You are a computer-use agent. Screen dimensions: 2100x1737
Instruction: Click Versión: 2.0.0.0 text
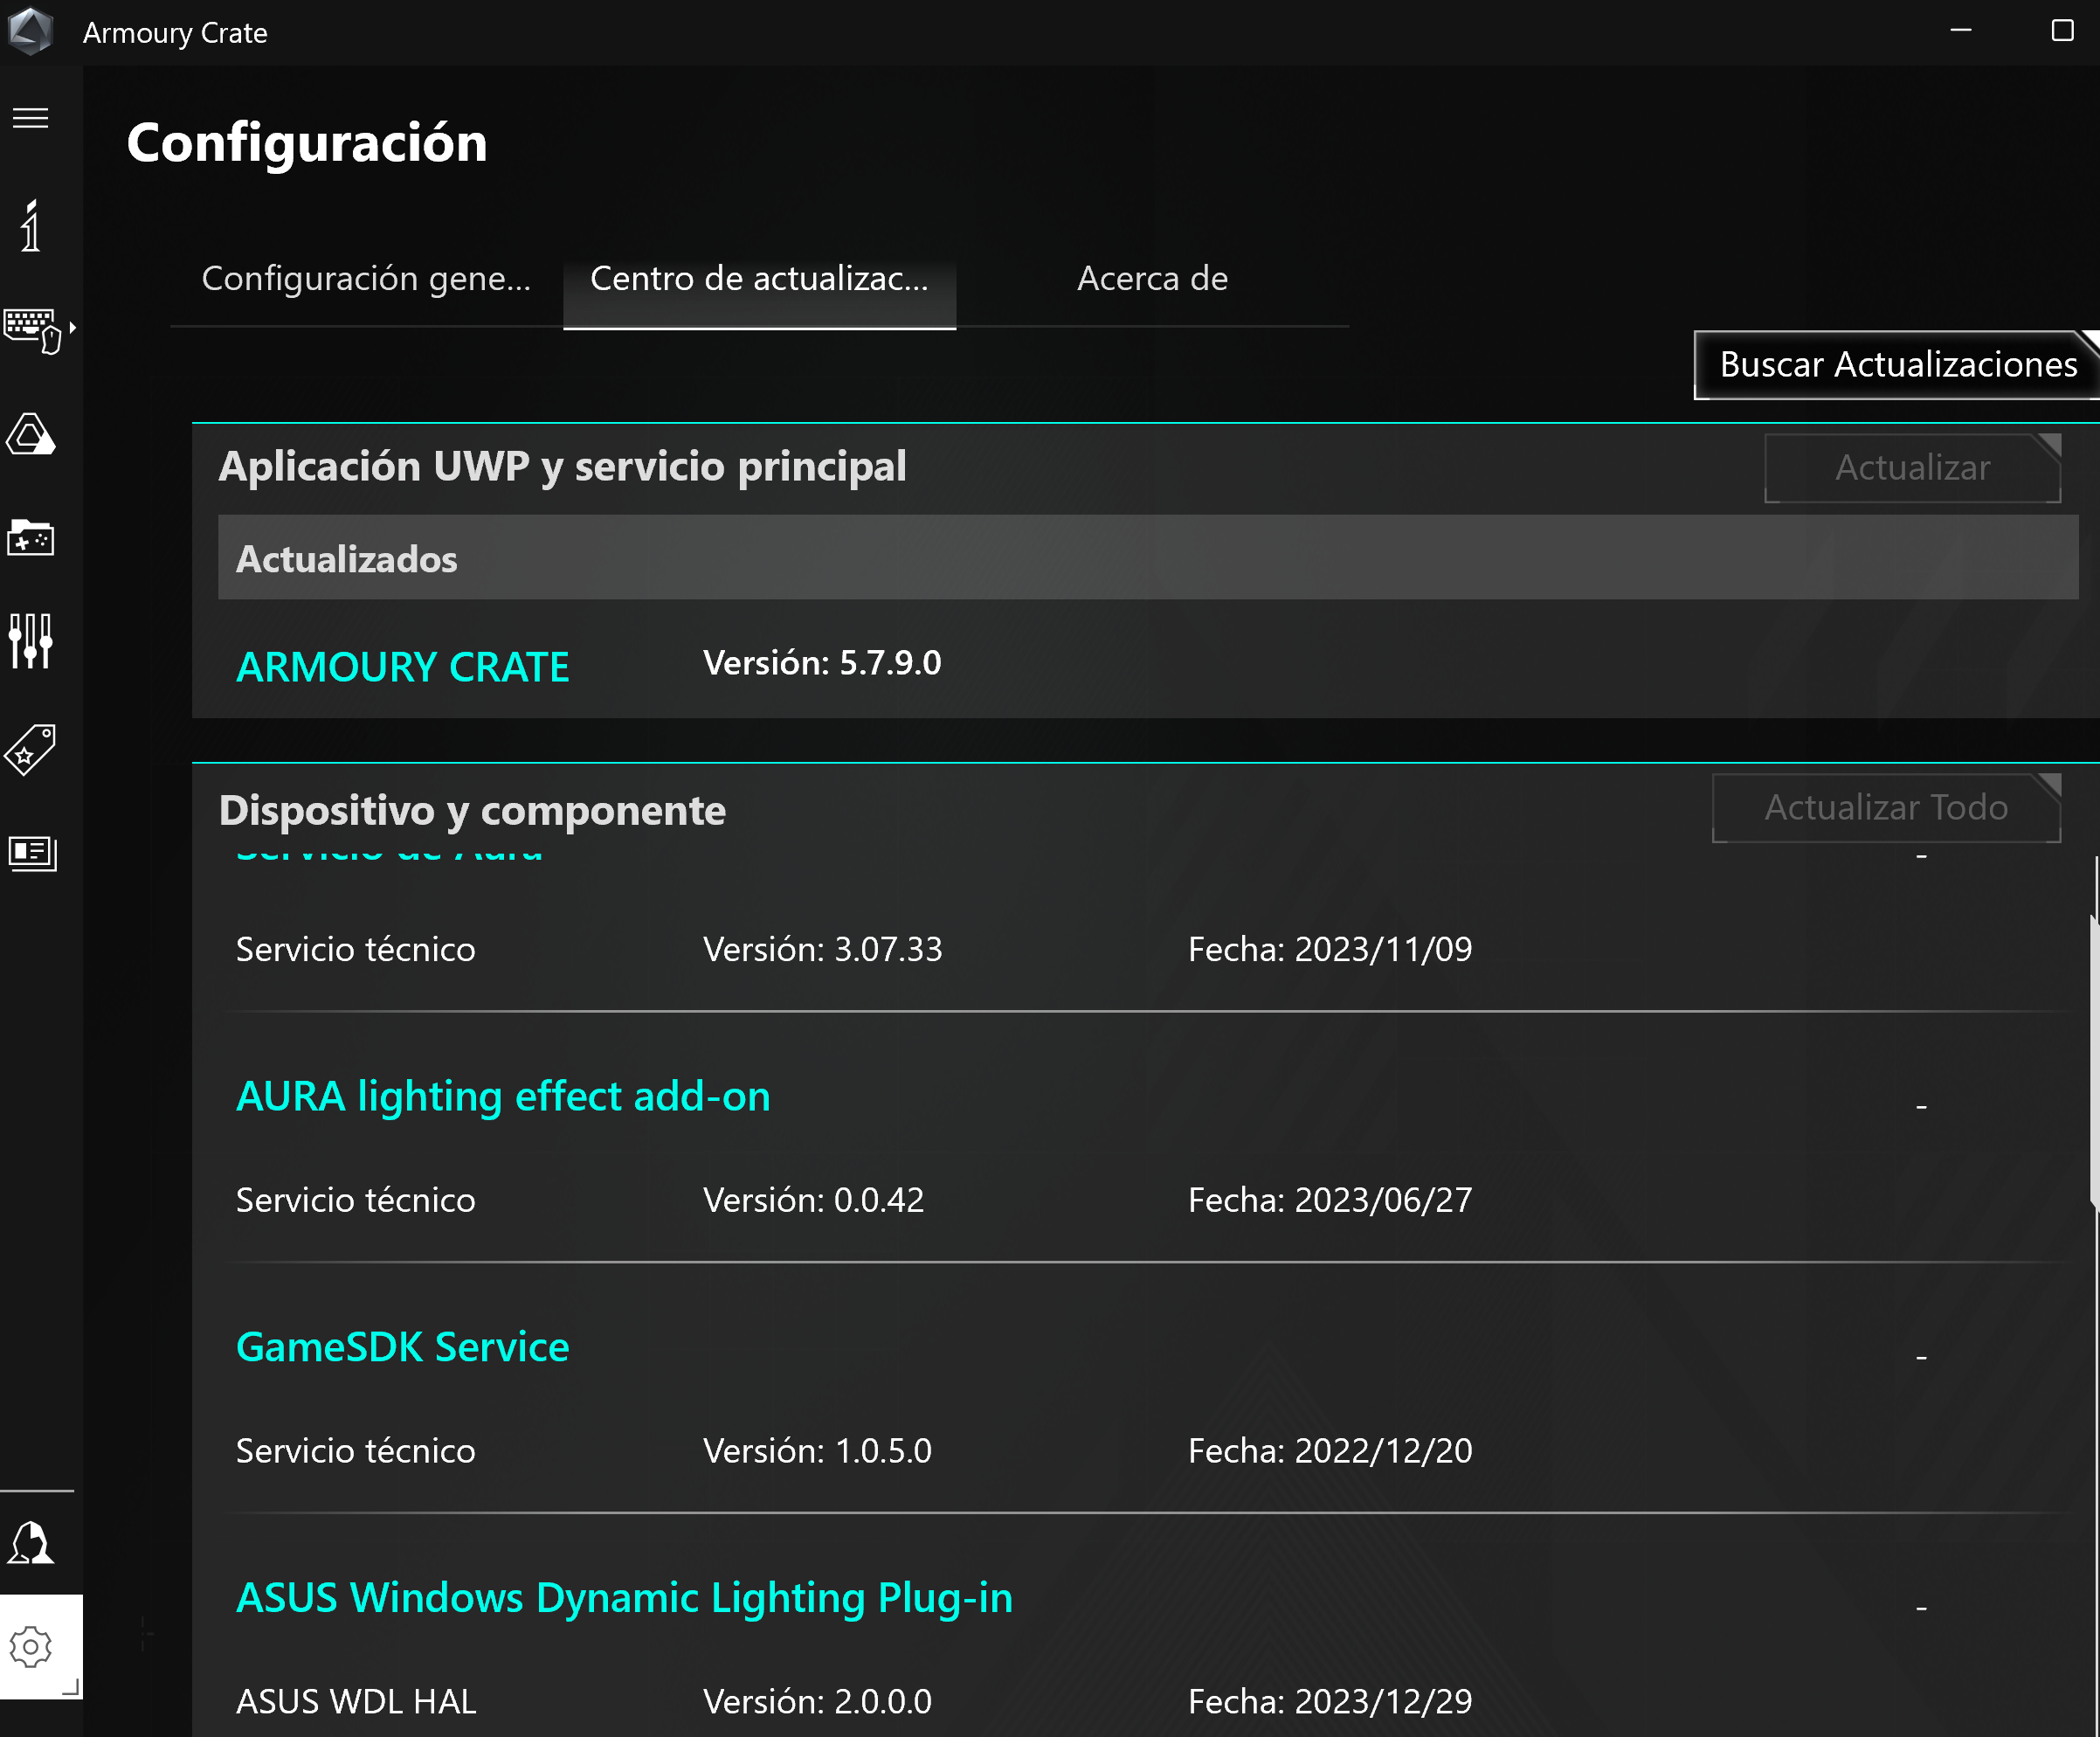[817, 1702]
